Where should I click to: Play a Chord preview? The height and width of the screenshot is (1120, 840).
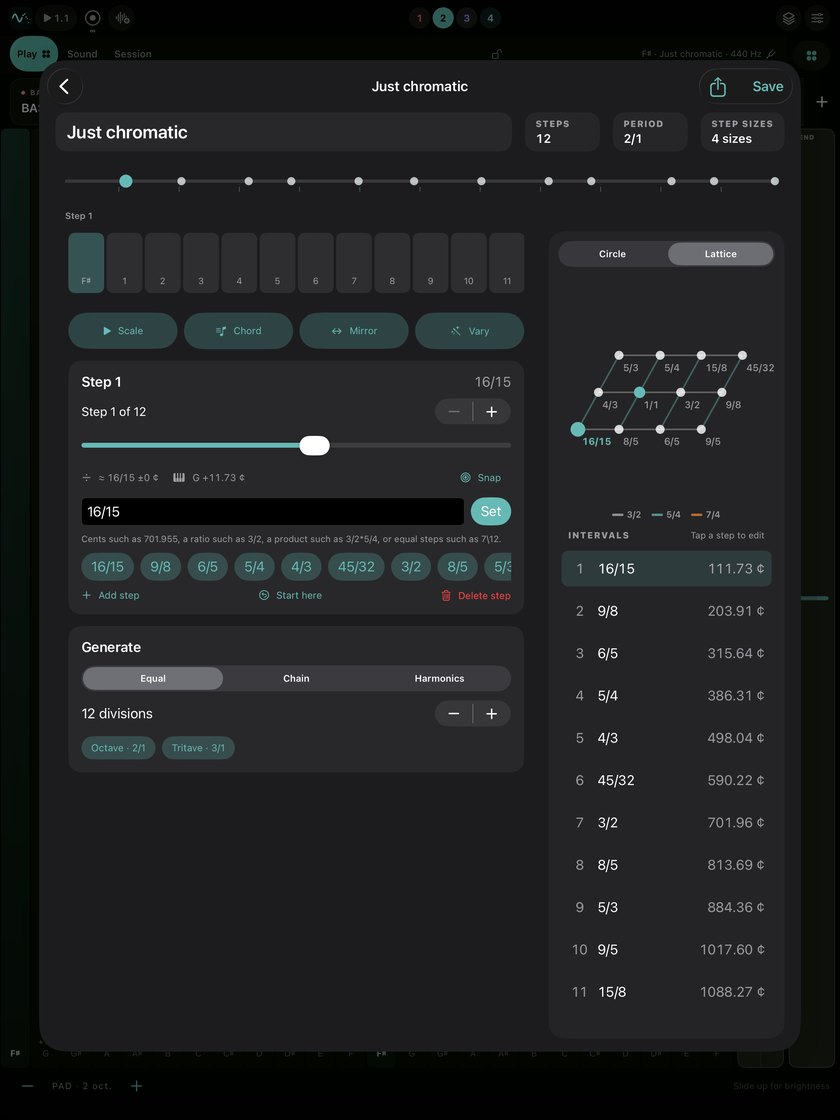click(x=239, y=331)
